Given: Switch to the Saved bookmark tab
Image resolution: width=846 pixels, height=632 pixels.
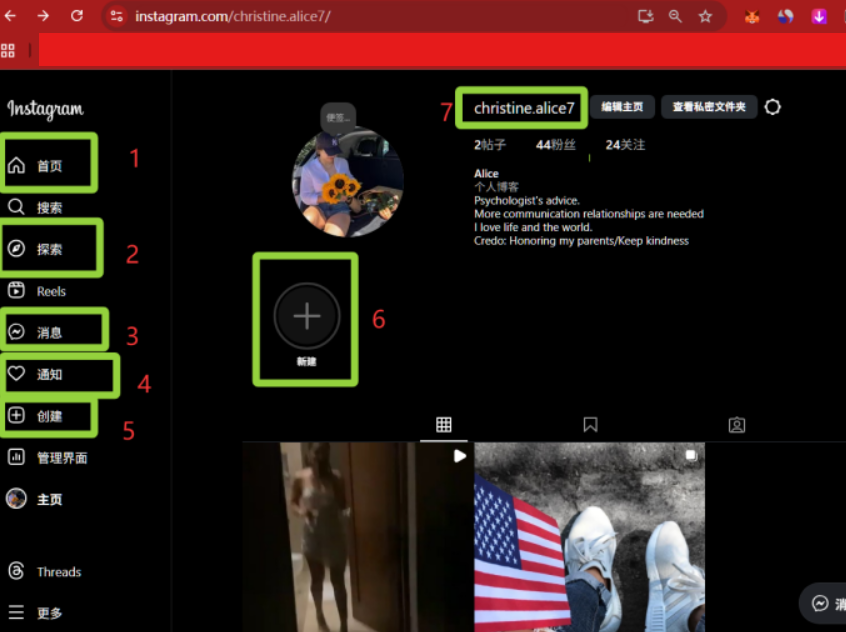Looking at the screenshot, I should (x=590, y=425).
